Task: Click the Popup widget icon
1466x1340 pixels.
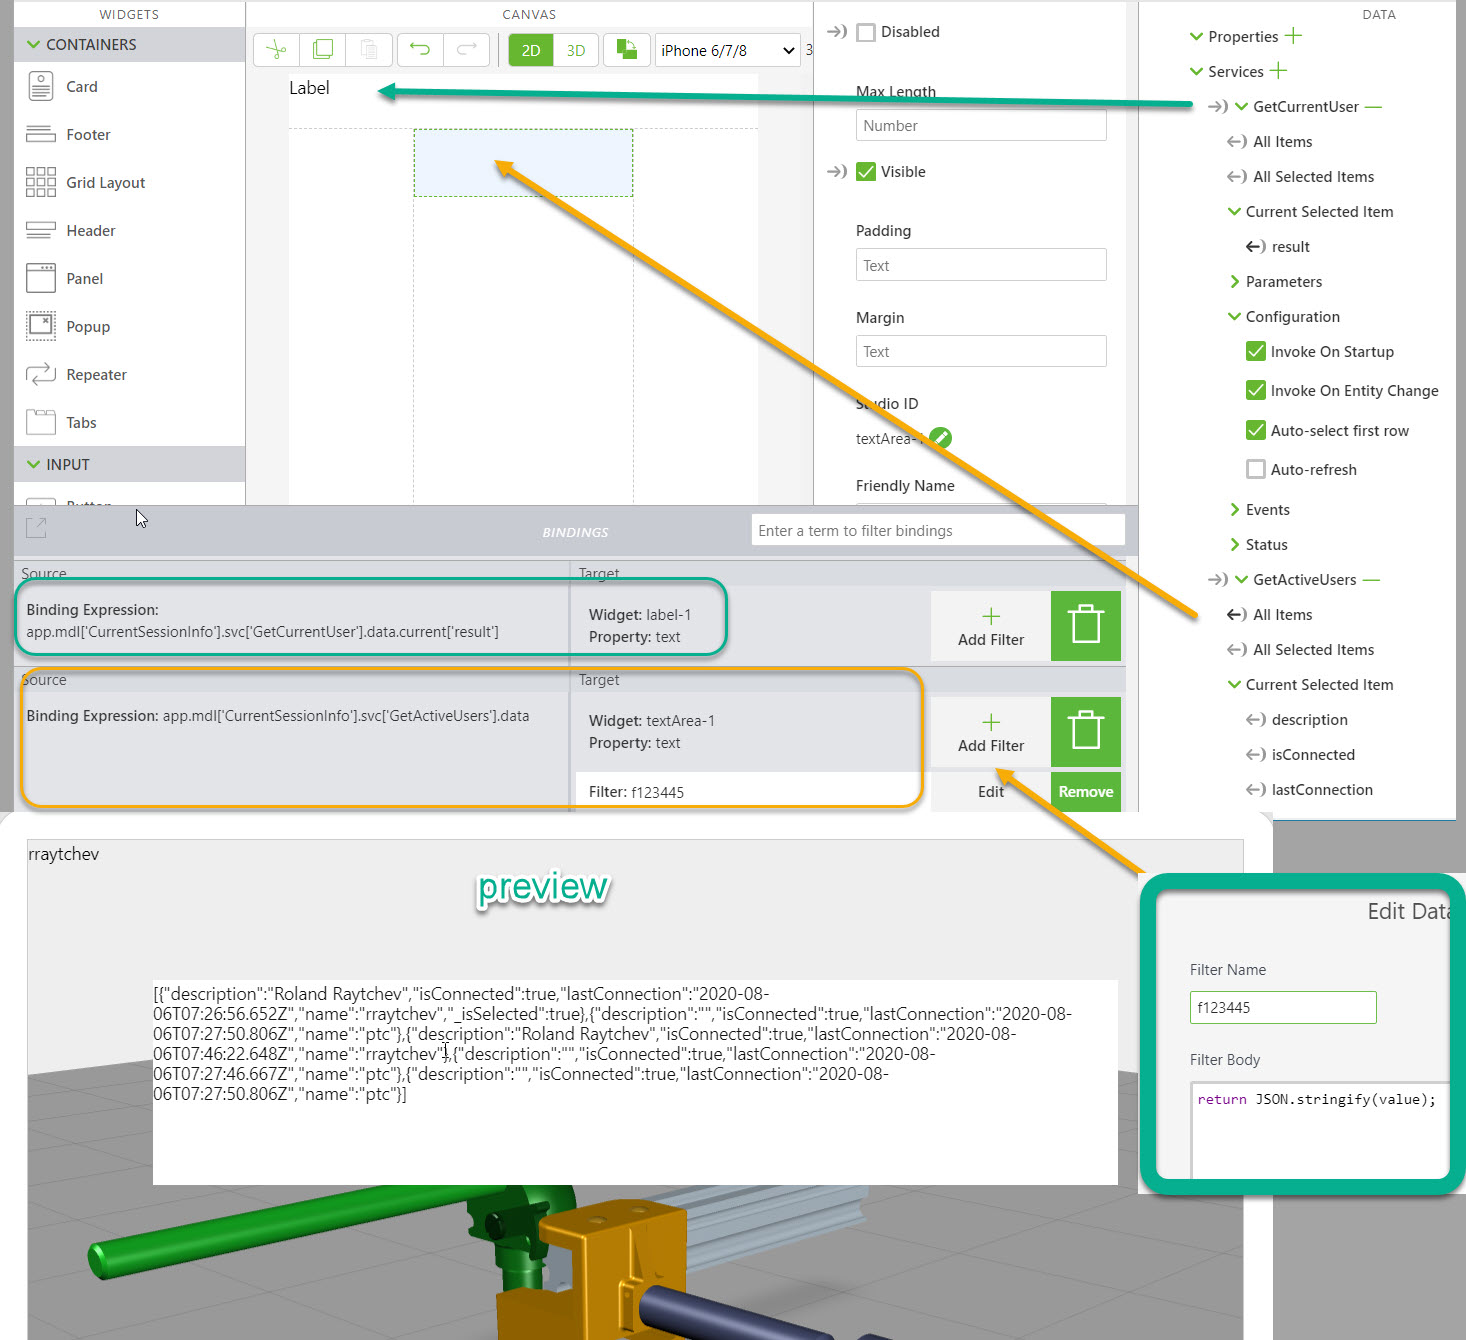Action: pos(40,326)
